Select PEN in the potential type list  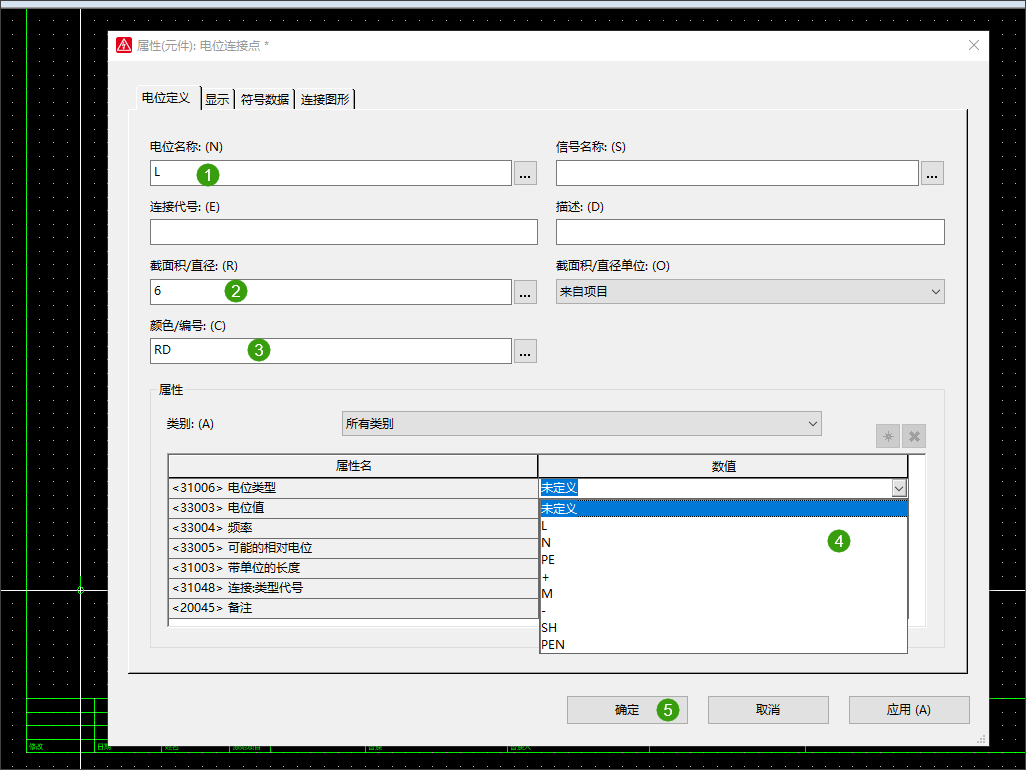pyautogui.click(x=723, y=645)
